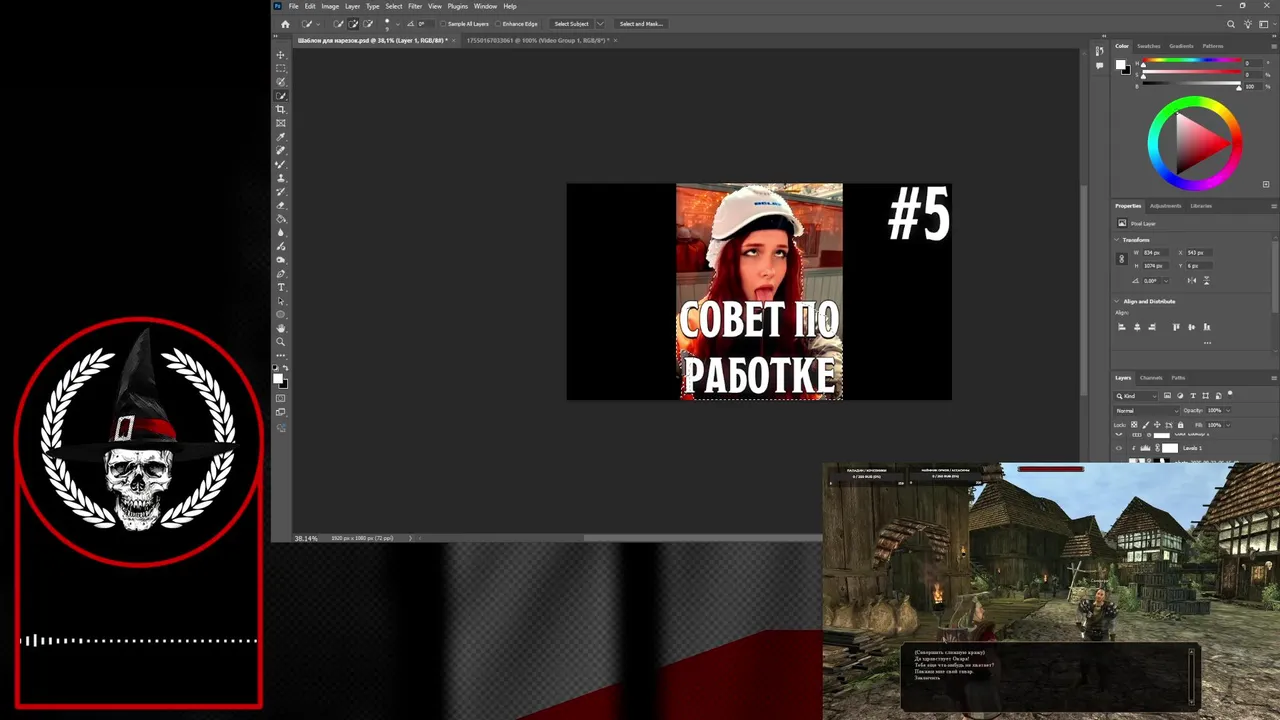
Task: Open rotation angle dropdown in Transform
Action: click(1166, 281)
